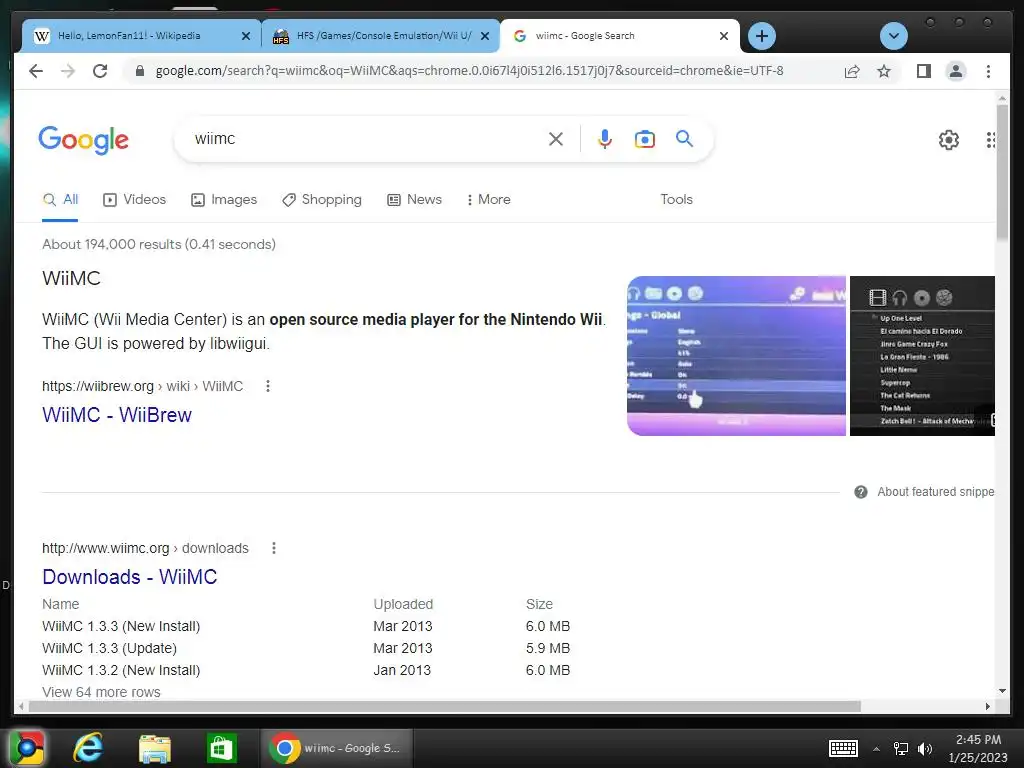
Task: Click the WiiMC 1.3.3 (New Install) row
Action: tap(306, 626)
